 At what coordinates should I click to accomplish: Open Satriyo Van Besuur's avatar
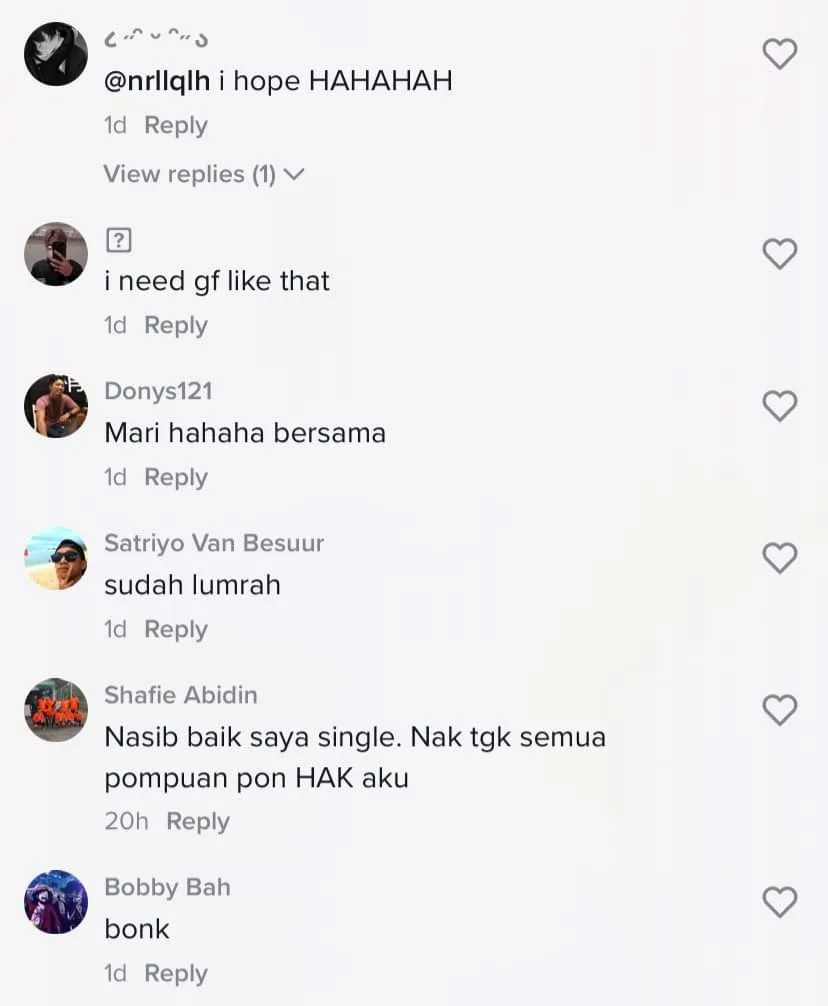pyautogui.click(x=56, y=558)
